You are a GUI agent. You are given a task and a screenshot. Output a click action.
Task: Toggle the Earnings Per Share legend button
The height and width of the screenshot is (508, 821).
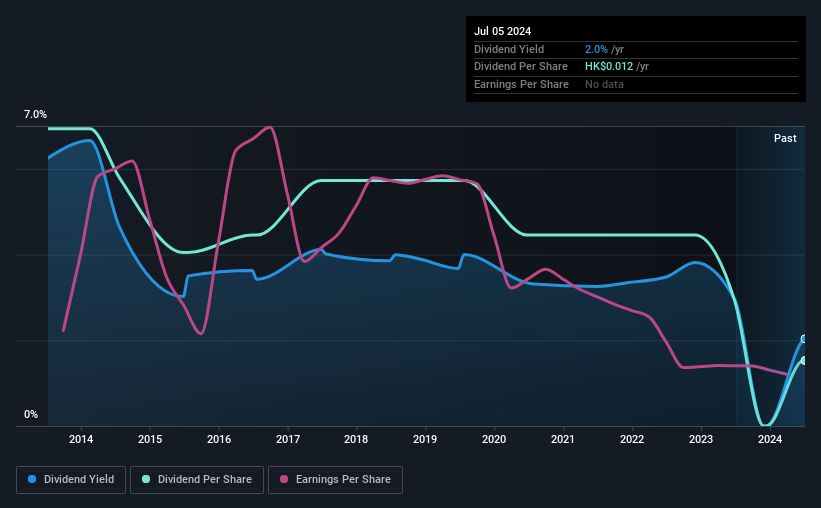335,480
